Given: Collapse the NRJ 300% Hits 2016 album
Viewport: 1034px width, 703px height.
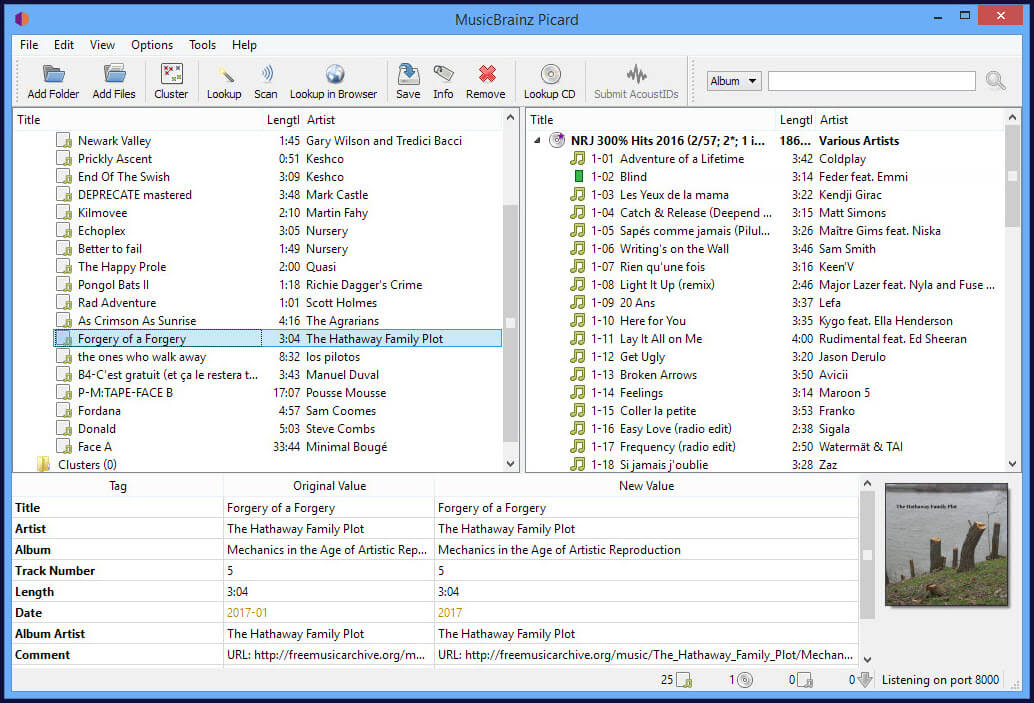Looking at the screenshot, I should (x=537, y=140).
